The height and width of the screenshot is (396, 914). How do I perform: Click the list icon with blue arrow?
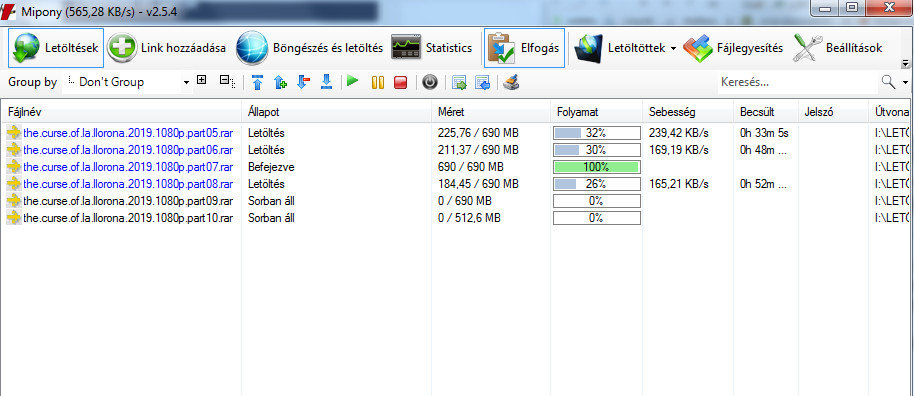tap(482, 83)
